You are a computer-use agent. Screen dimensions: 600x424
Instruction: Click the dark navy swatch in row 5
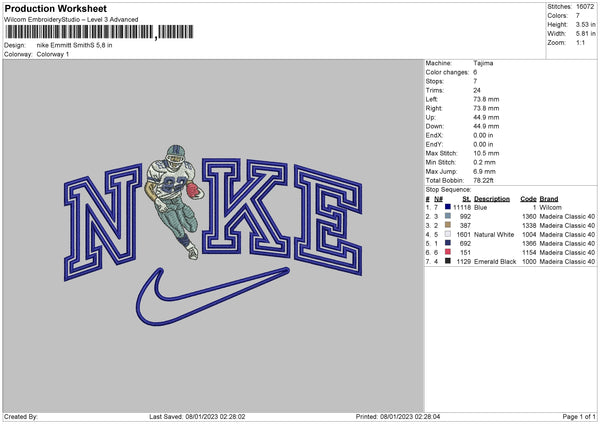click(448, 243)
